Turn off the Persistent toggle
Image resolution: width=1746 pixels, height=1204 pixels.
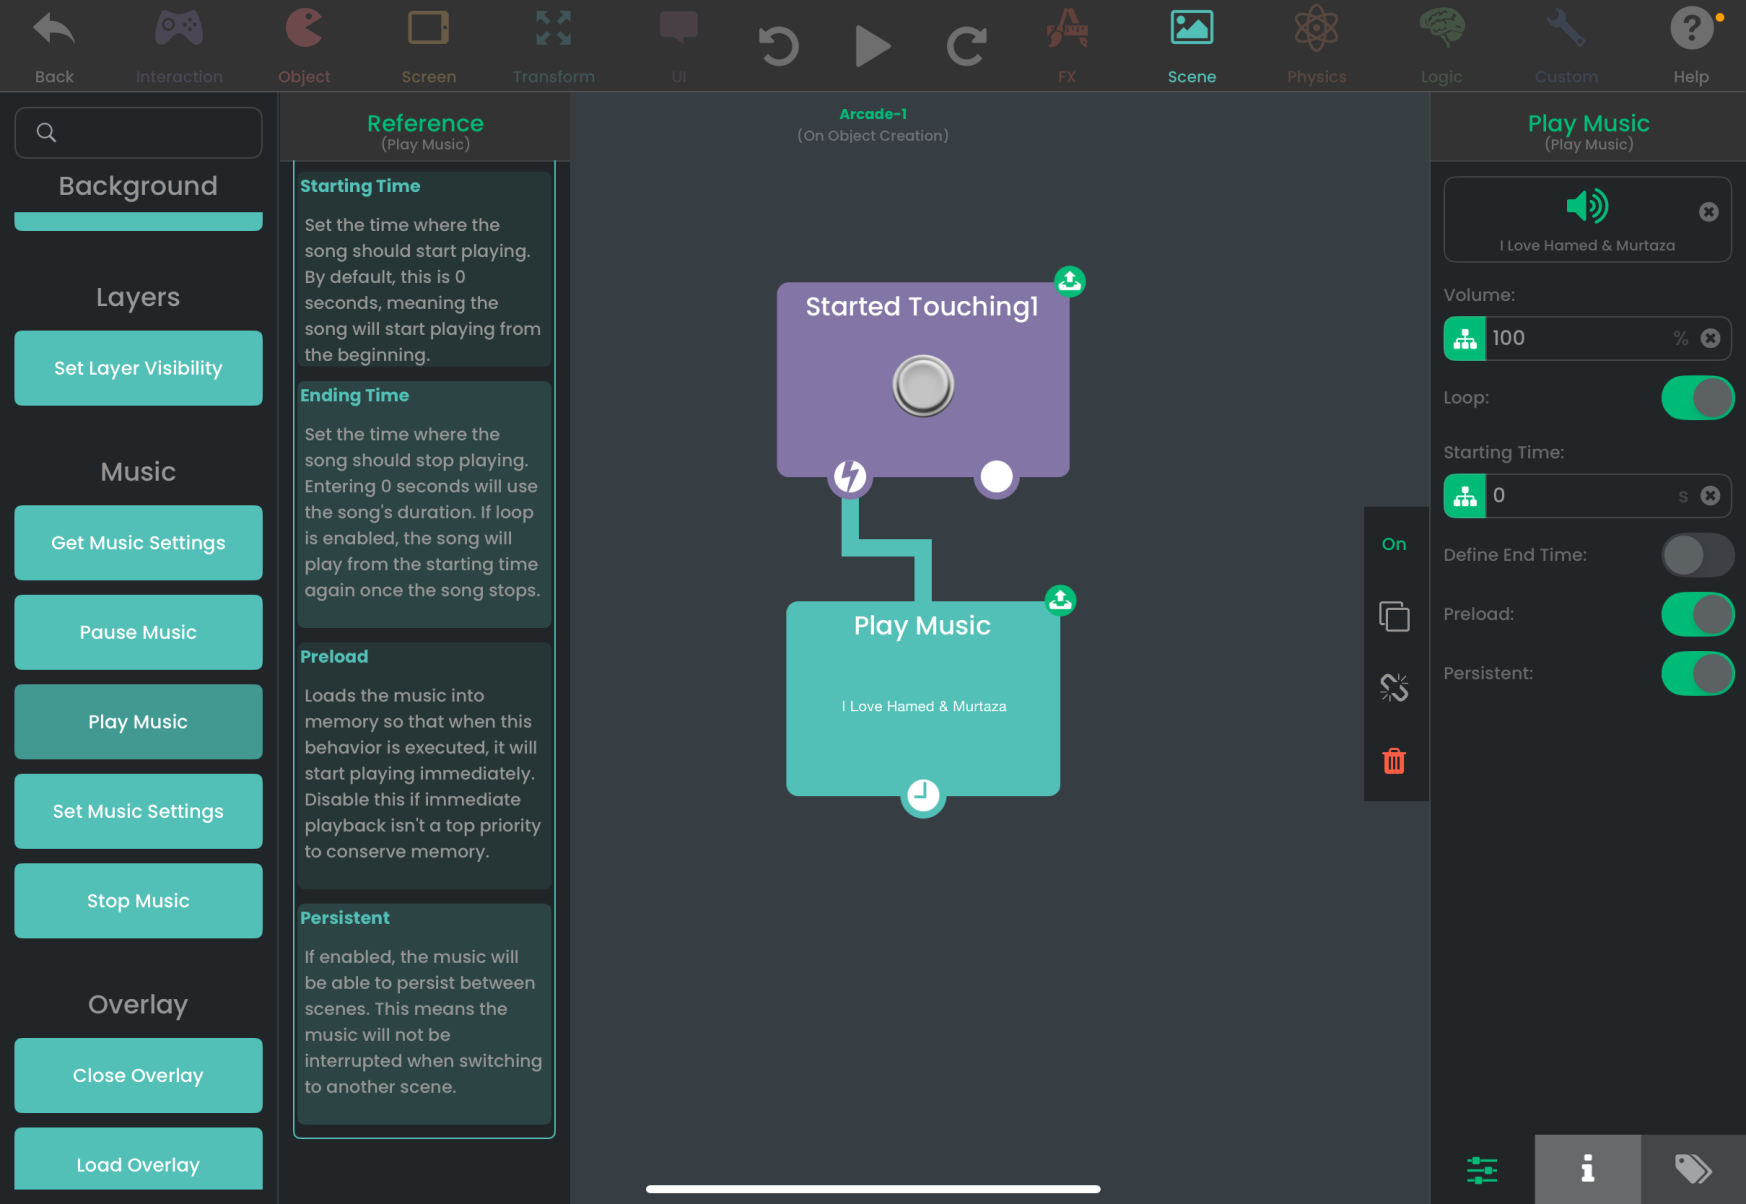[1697, 674]
